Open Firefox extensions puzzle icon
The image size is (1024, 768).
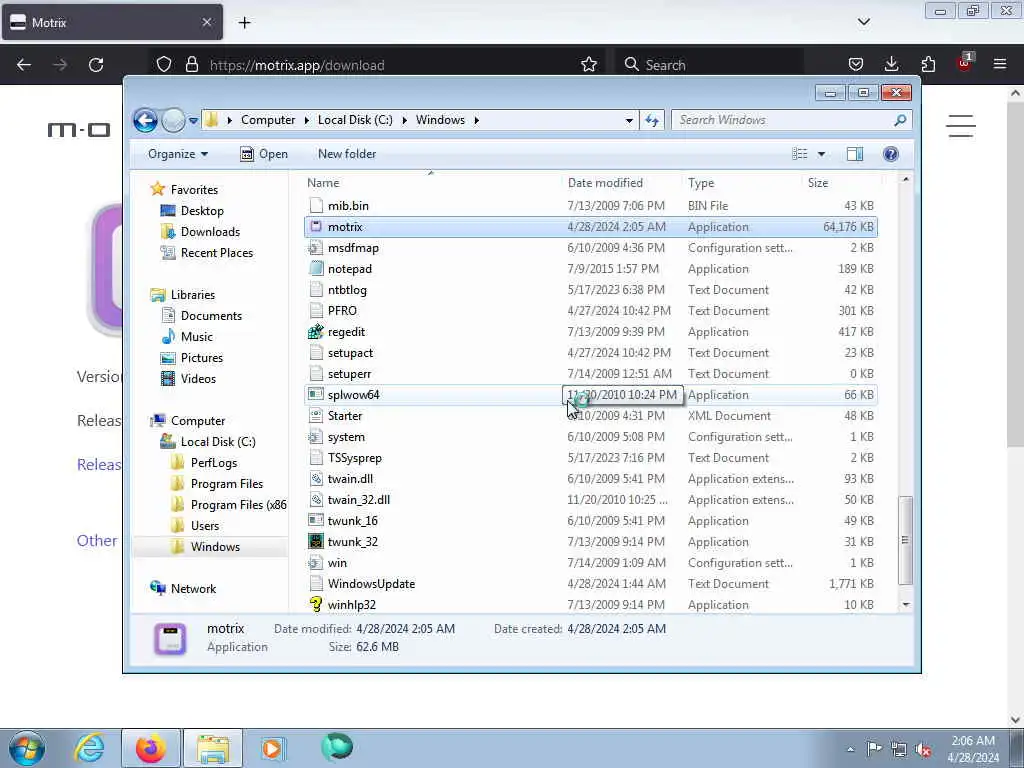pyautogui.click(x=928, y=64)
